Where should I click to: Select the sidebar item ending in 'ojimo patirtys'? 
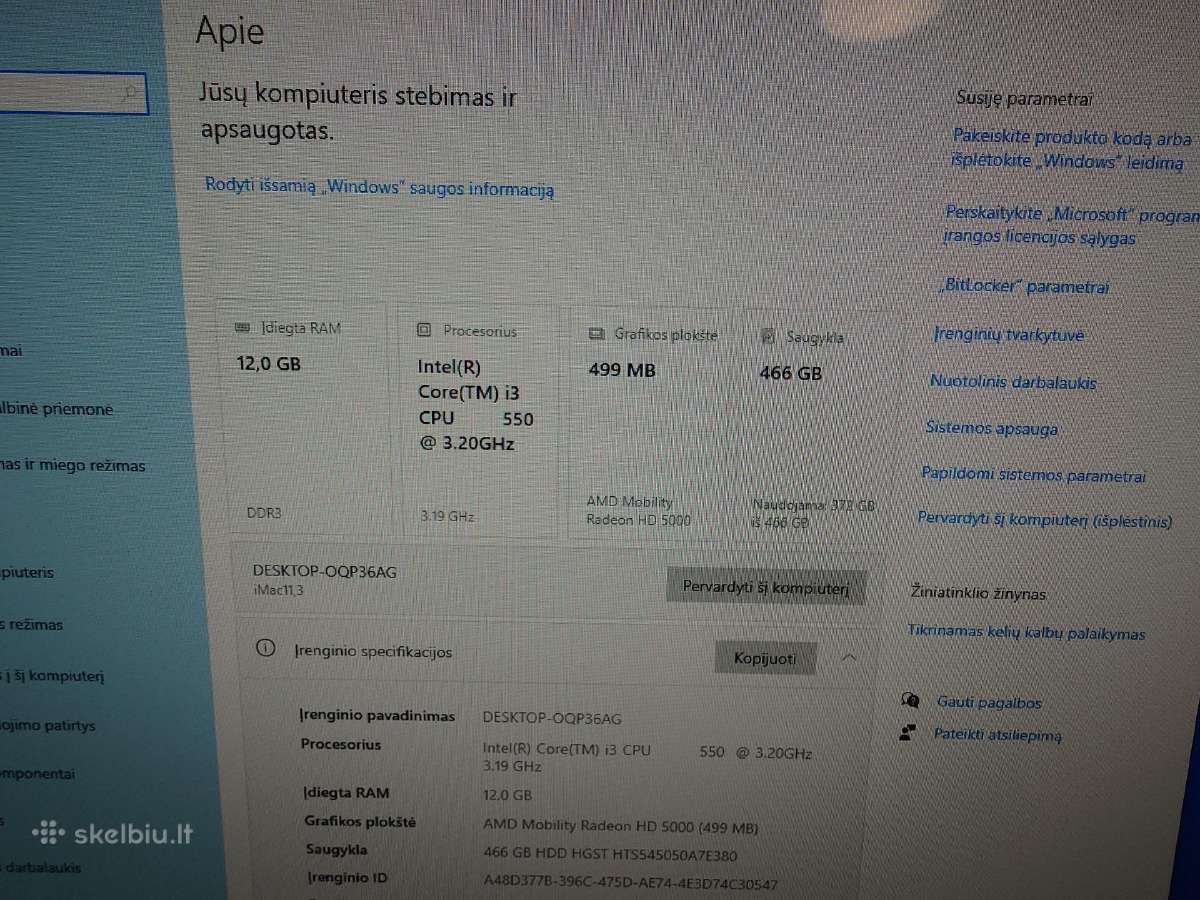point(48,725)
